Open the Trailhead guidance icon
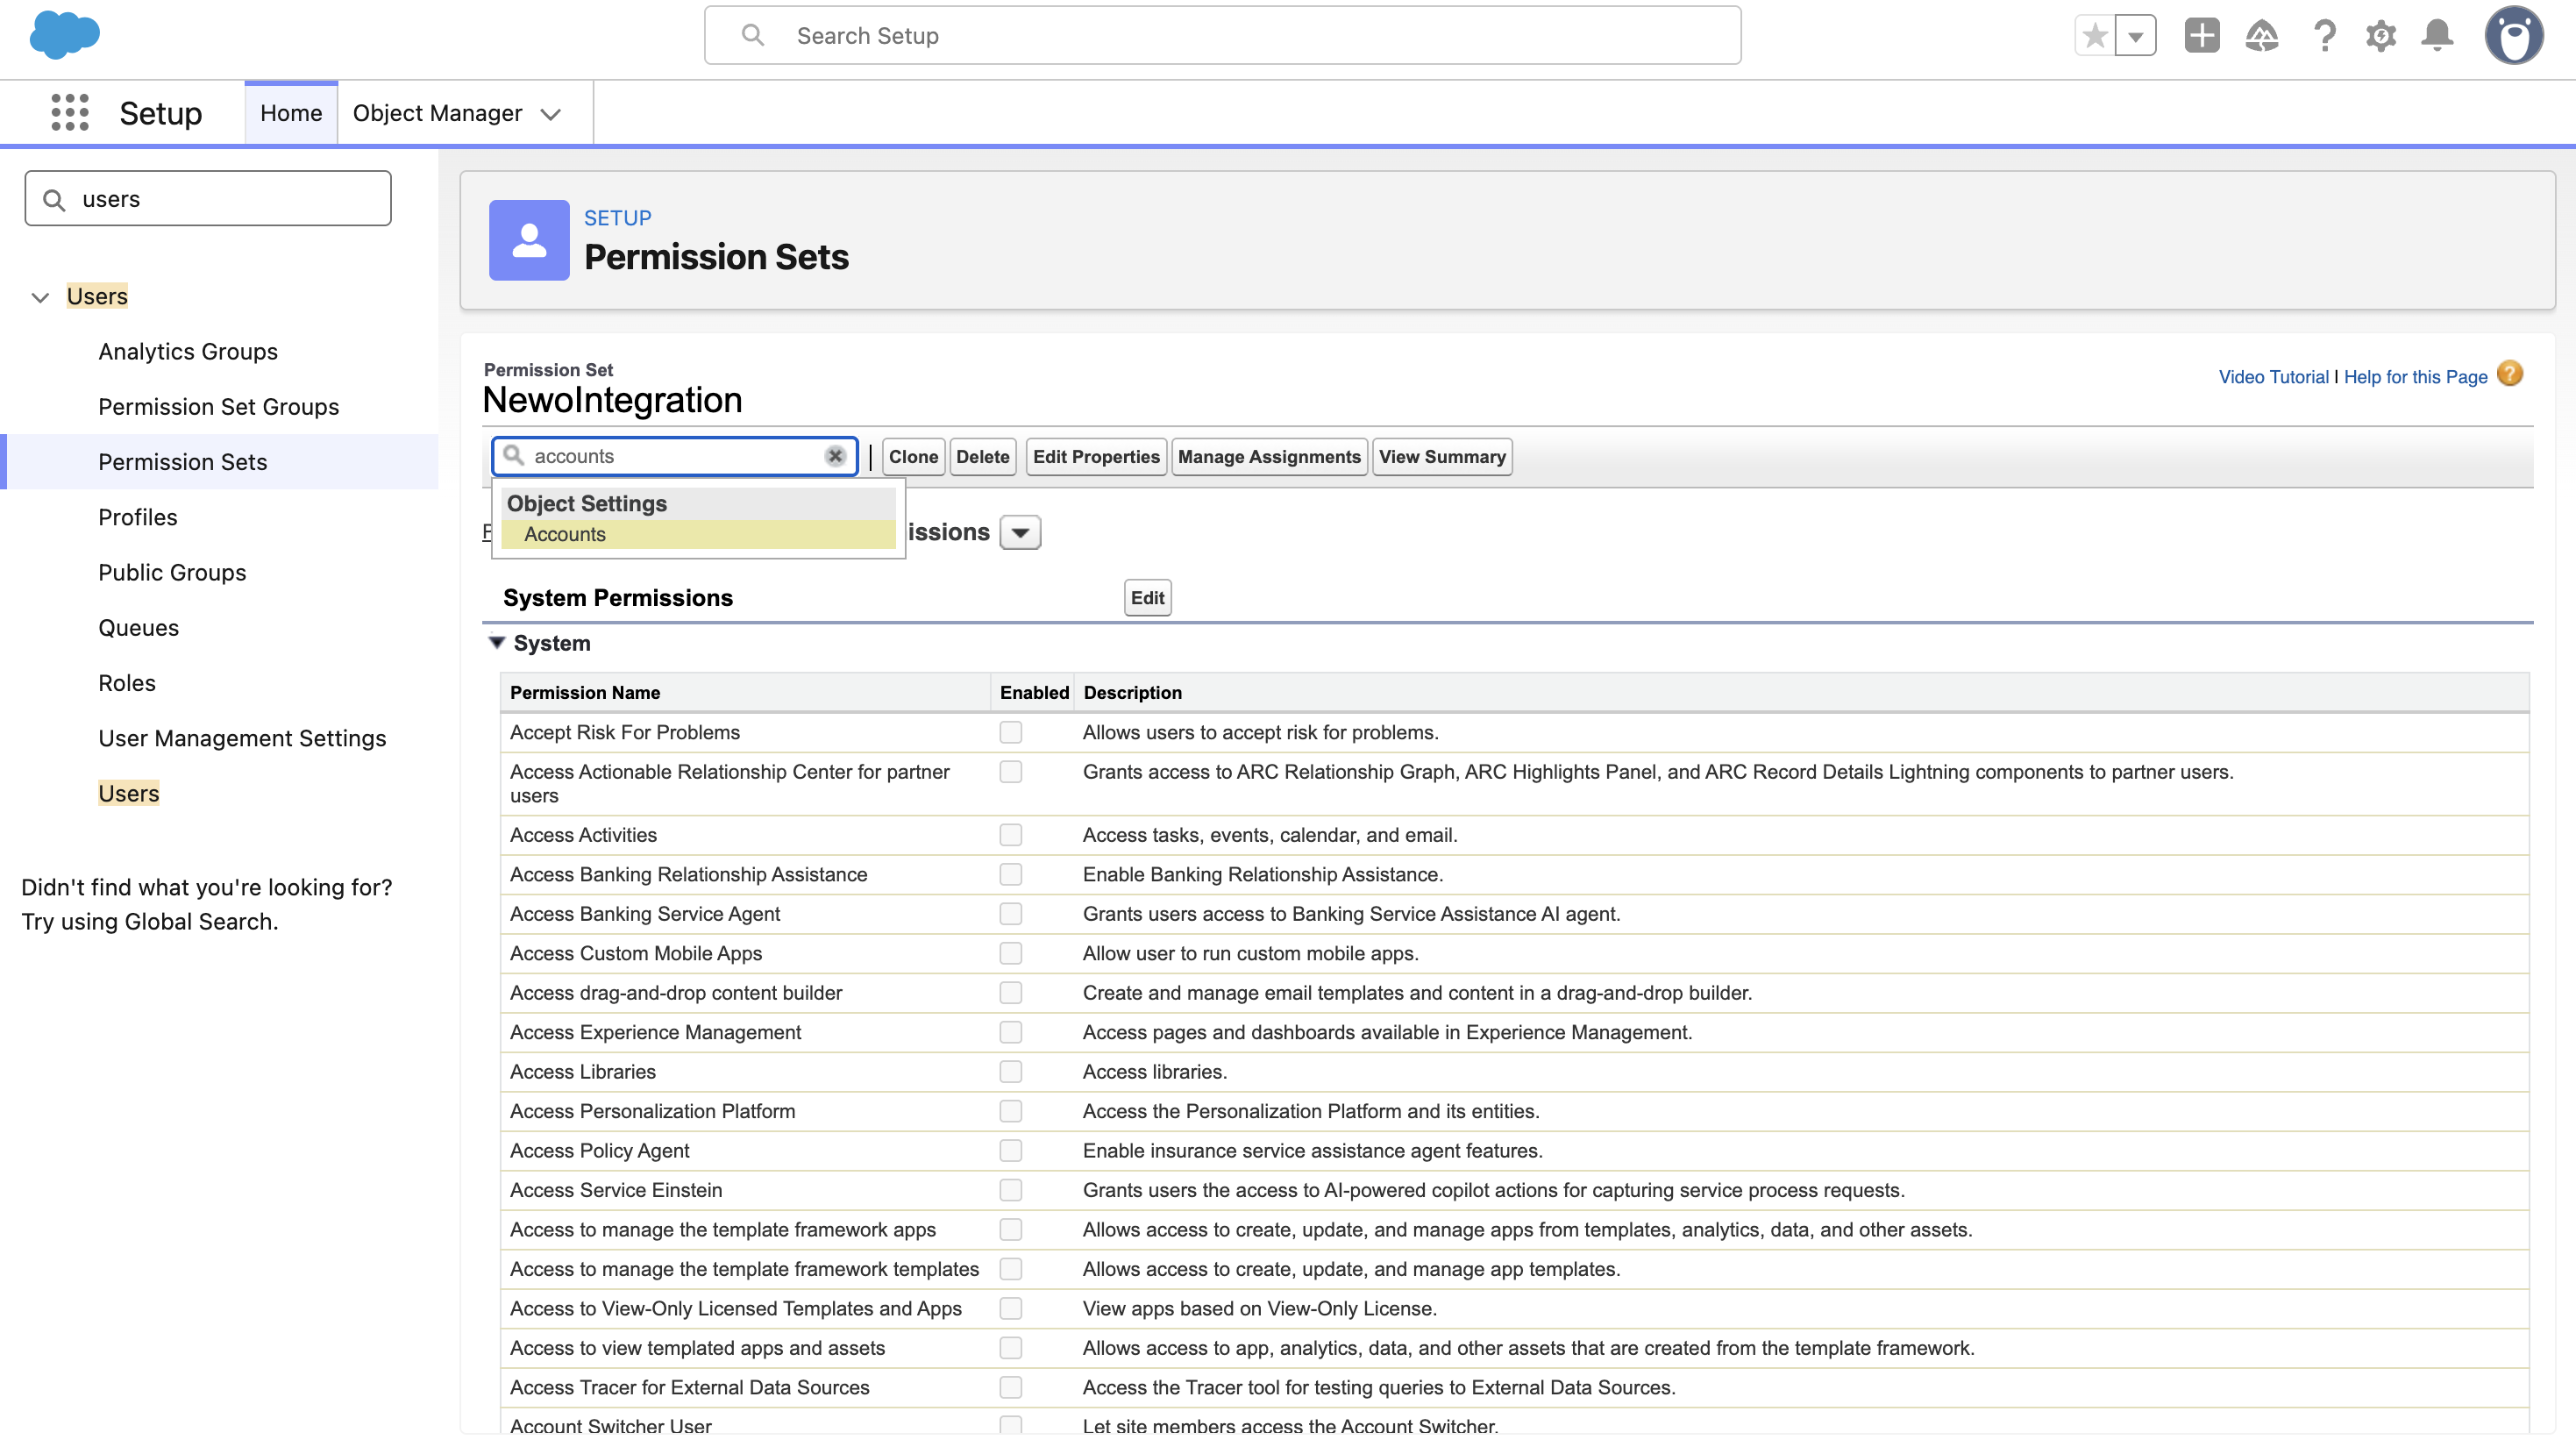The width and height of the screenshot is (2576, 1454). pyautogui.click(x=2262, y=36)
